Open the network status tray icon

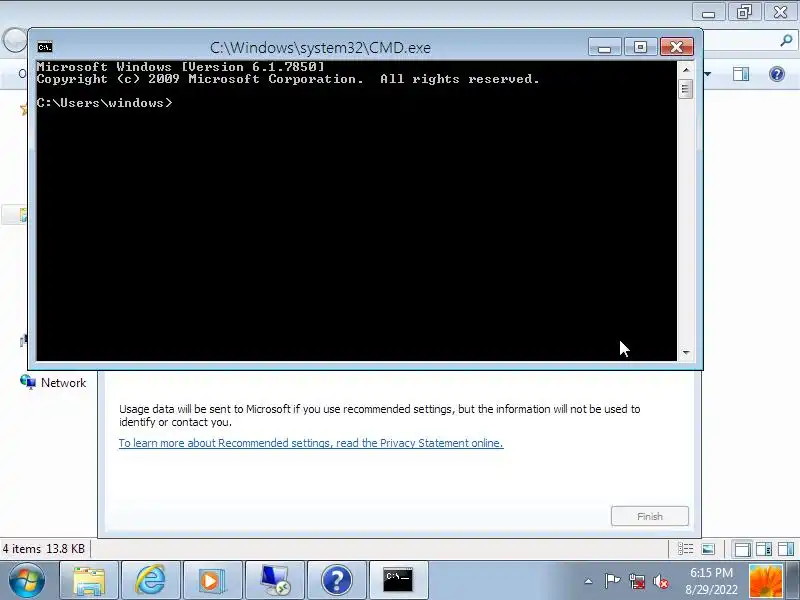click(637, 581)
